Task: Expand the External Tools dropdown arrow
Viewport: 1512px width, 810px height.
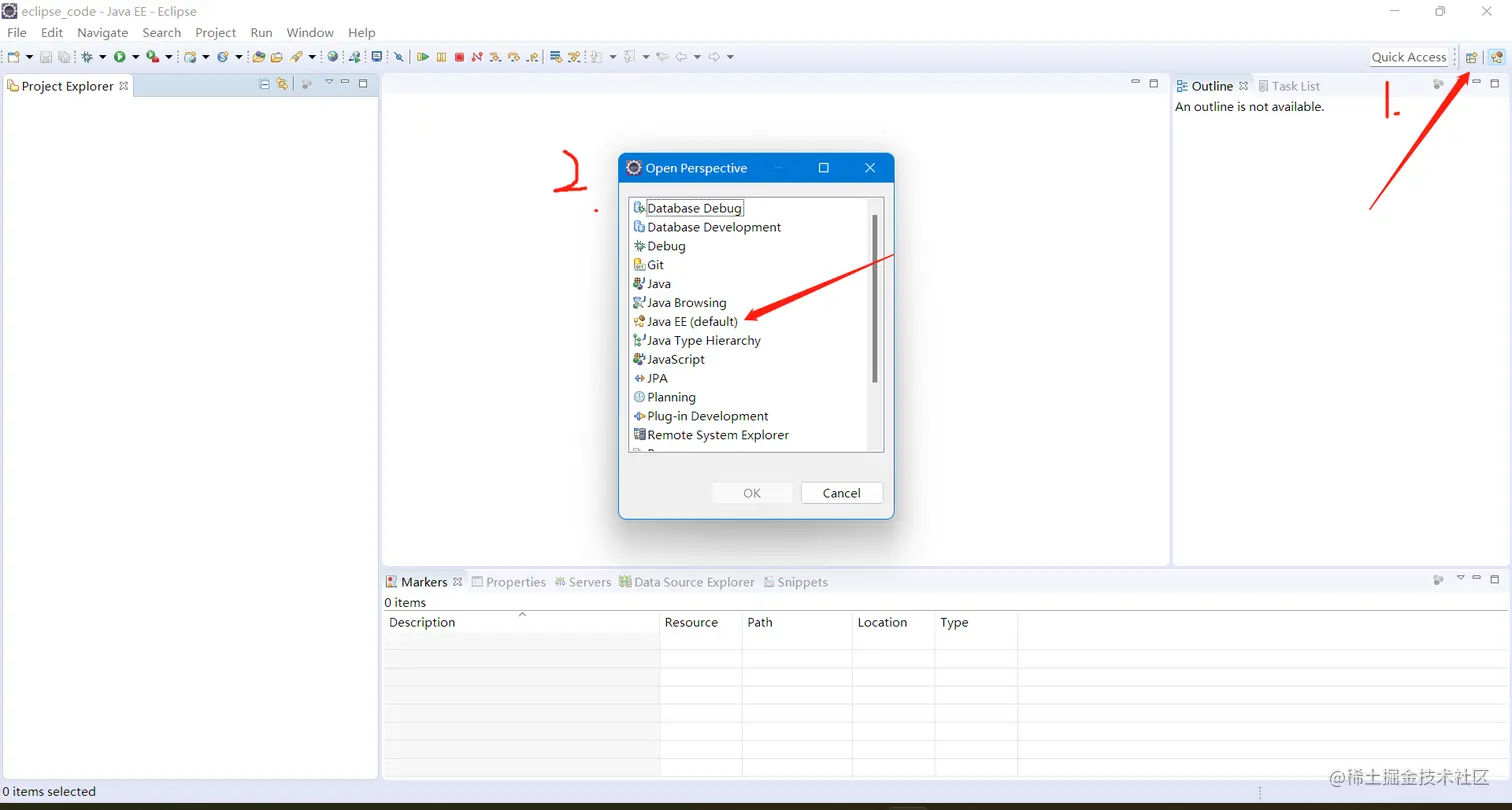Action: (x=168, y=57)
